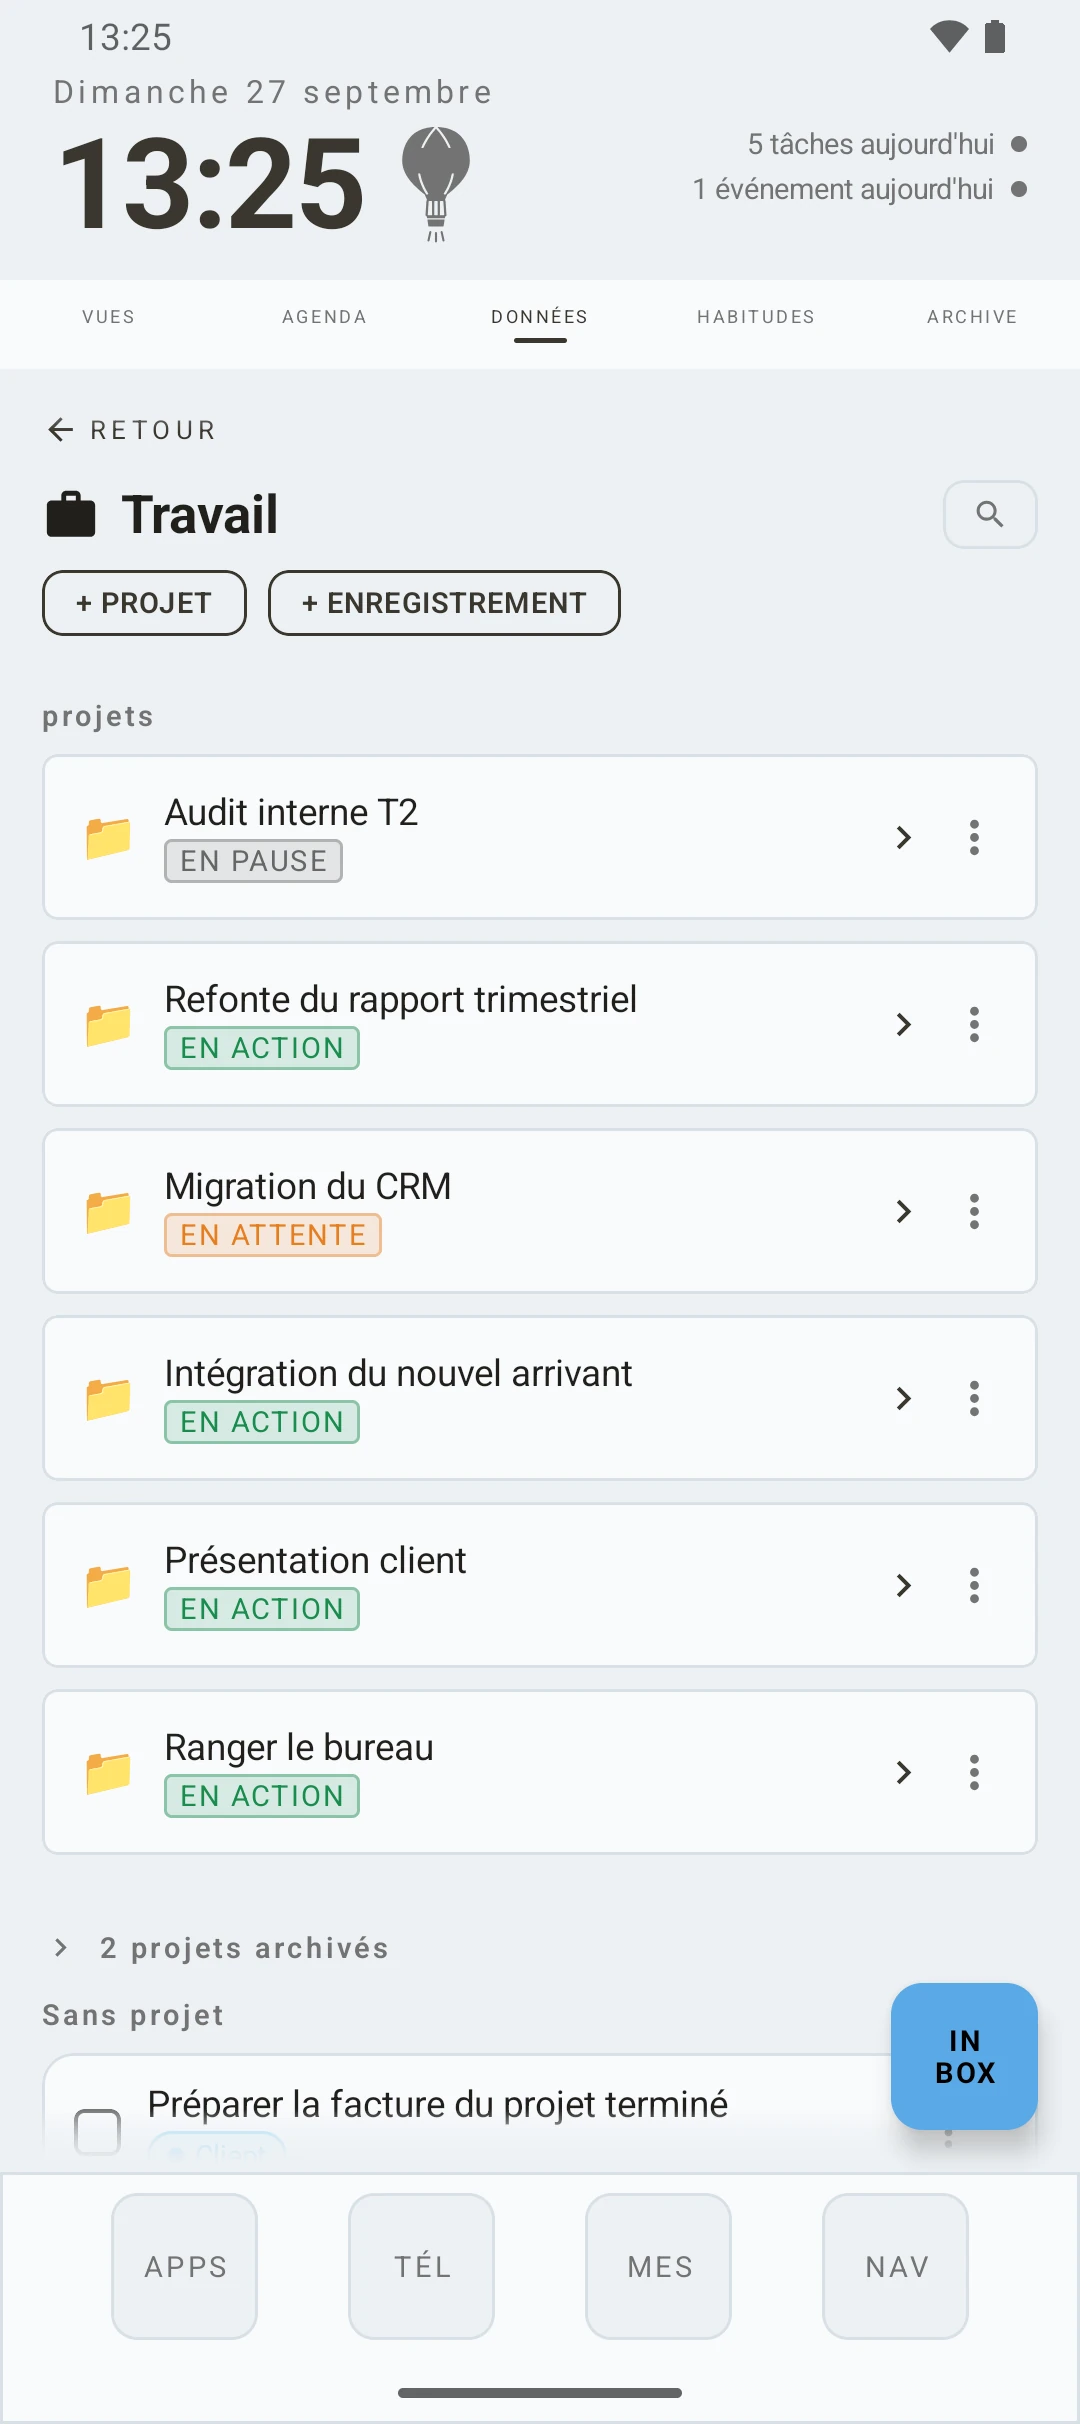Check off Préparer la facture du projet terminé
This screenshot has width=1080, height=2424.
[x=98, y=2130]
